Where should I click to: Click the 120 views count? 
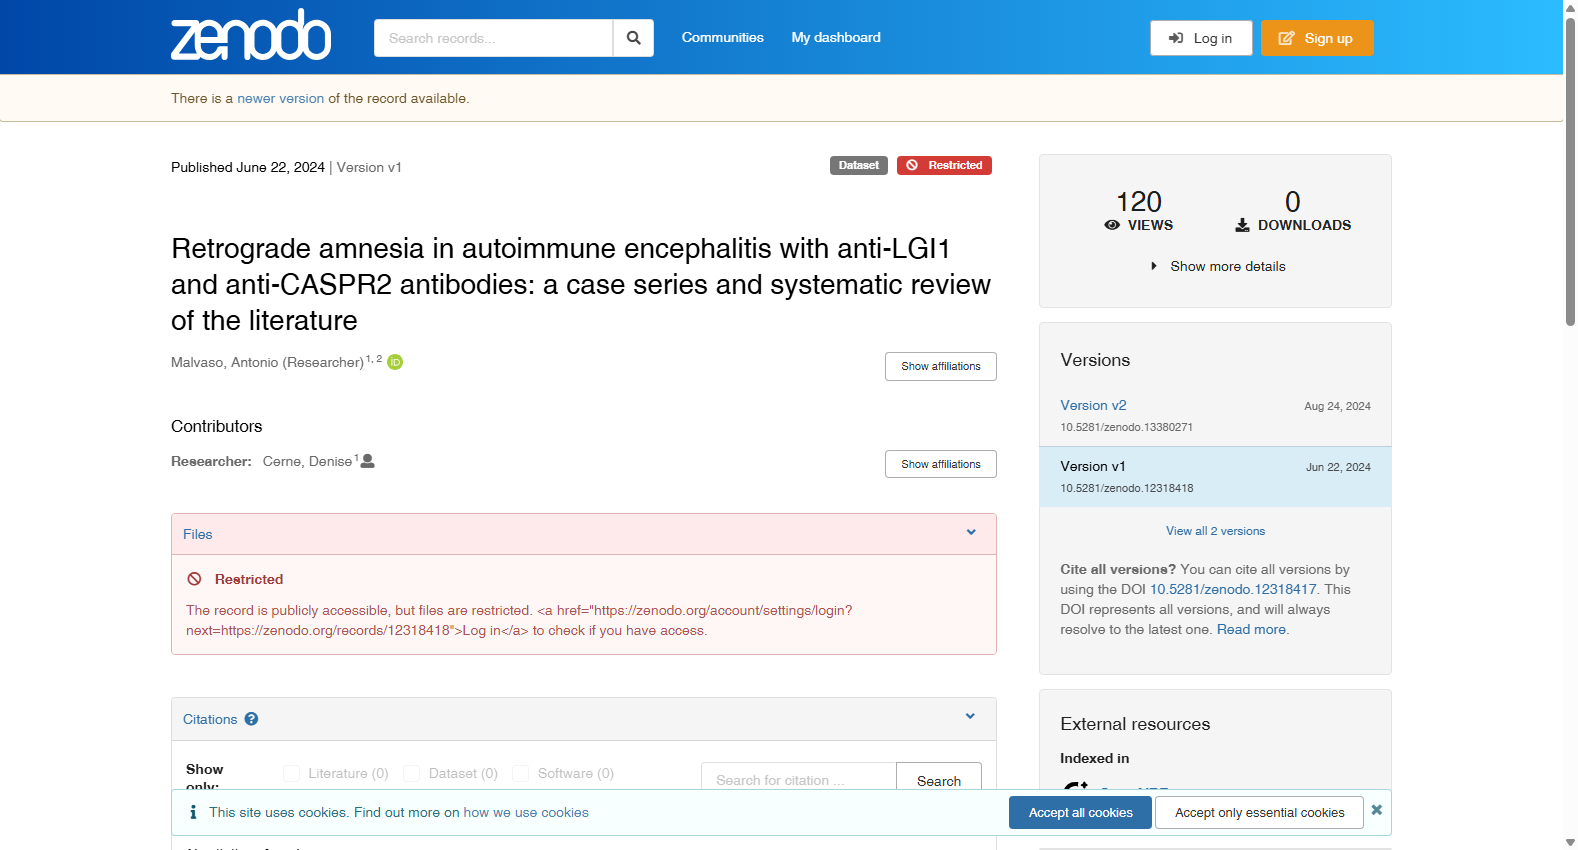1138,202
